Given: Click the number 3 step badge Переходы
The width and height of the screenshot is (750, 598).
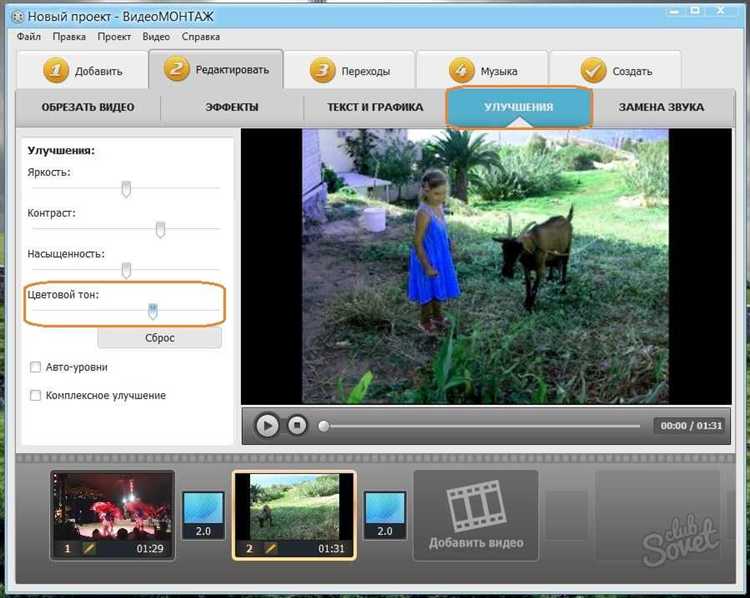Looking at the screenshot, I should click(322, 71).
